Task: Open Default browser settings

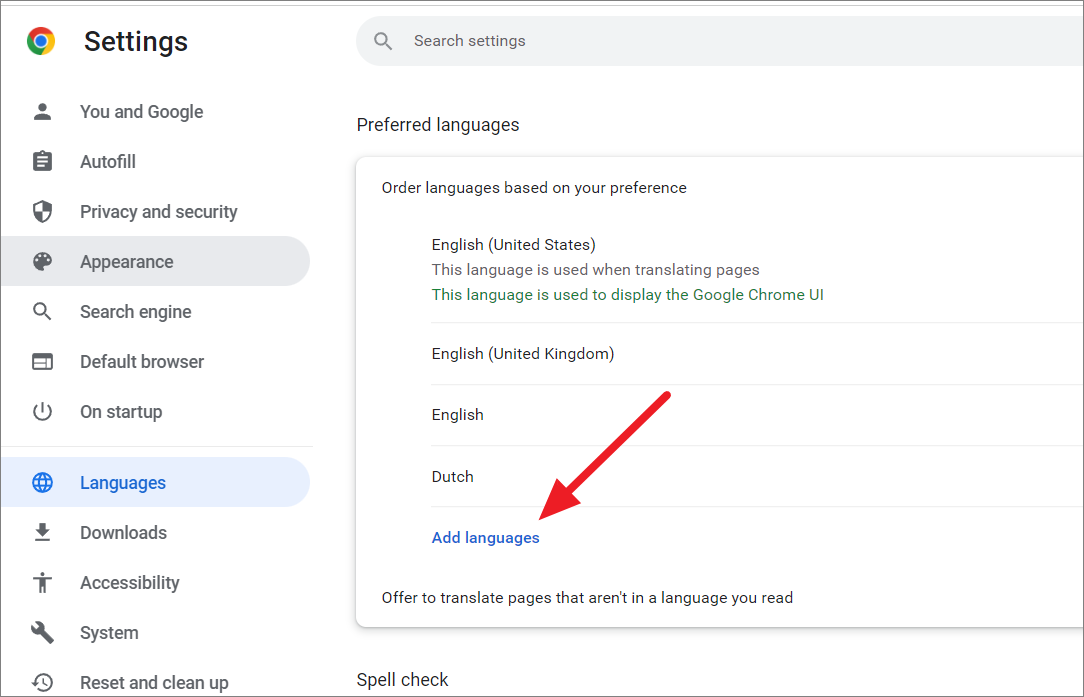Action: [156, 362]
